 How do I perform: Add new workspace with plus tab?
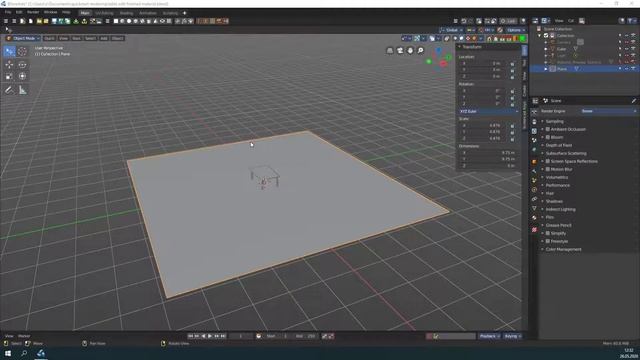click(184, 13)
